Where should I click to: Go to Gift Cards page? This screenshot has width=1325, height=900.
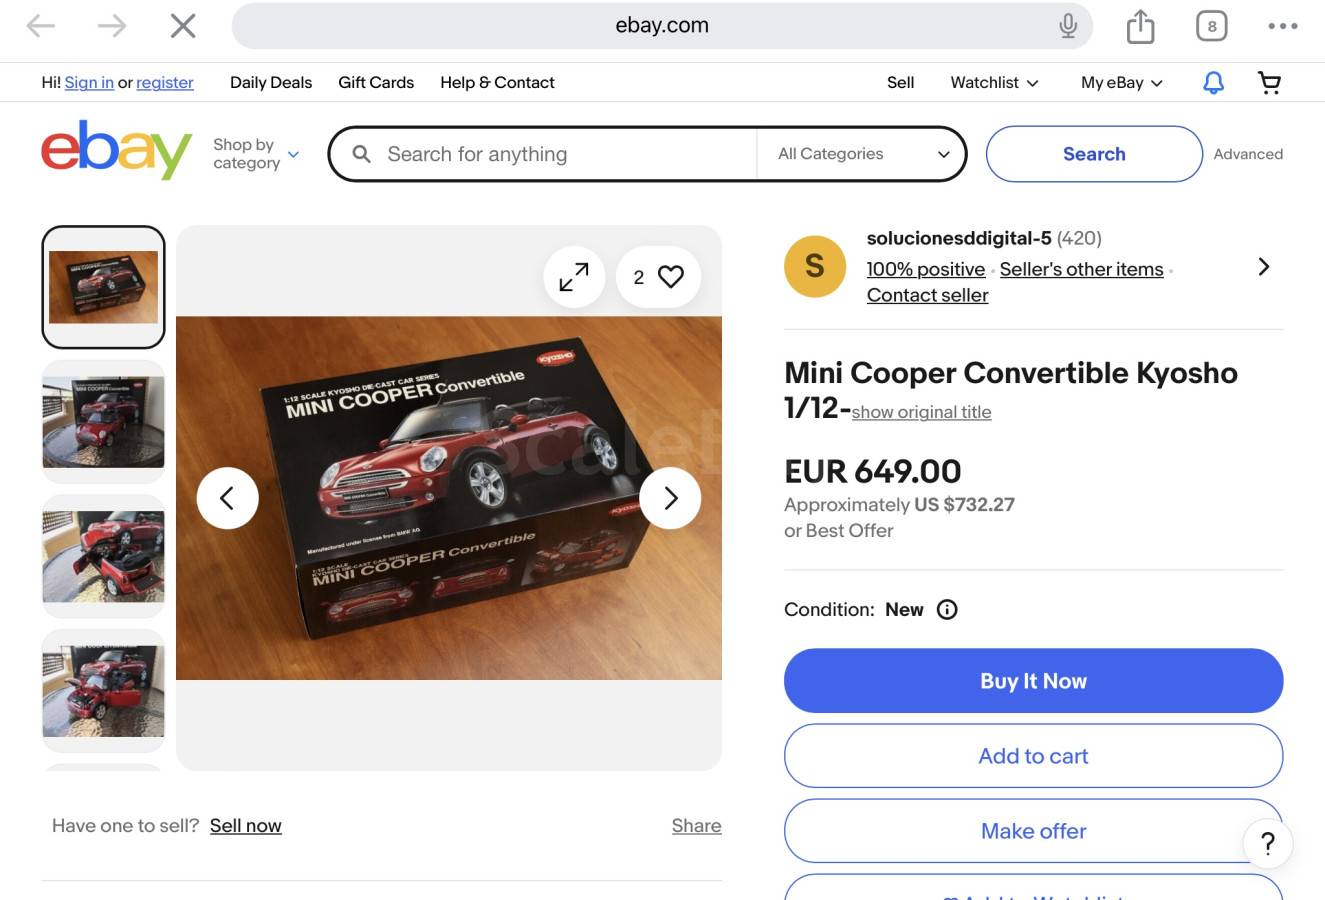(376, 83)
